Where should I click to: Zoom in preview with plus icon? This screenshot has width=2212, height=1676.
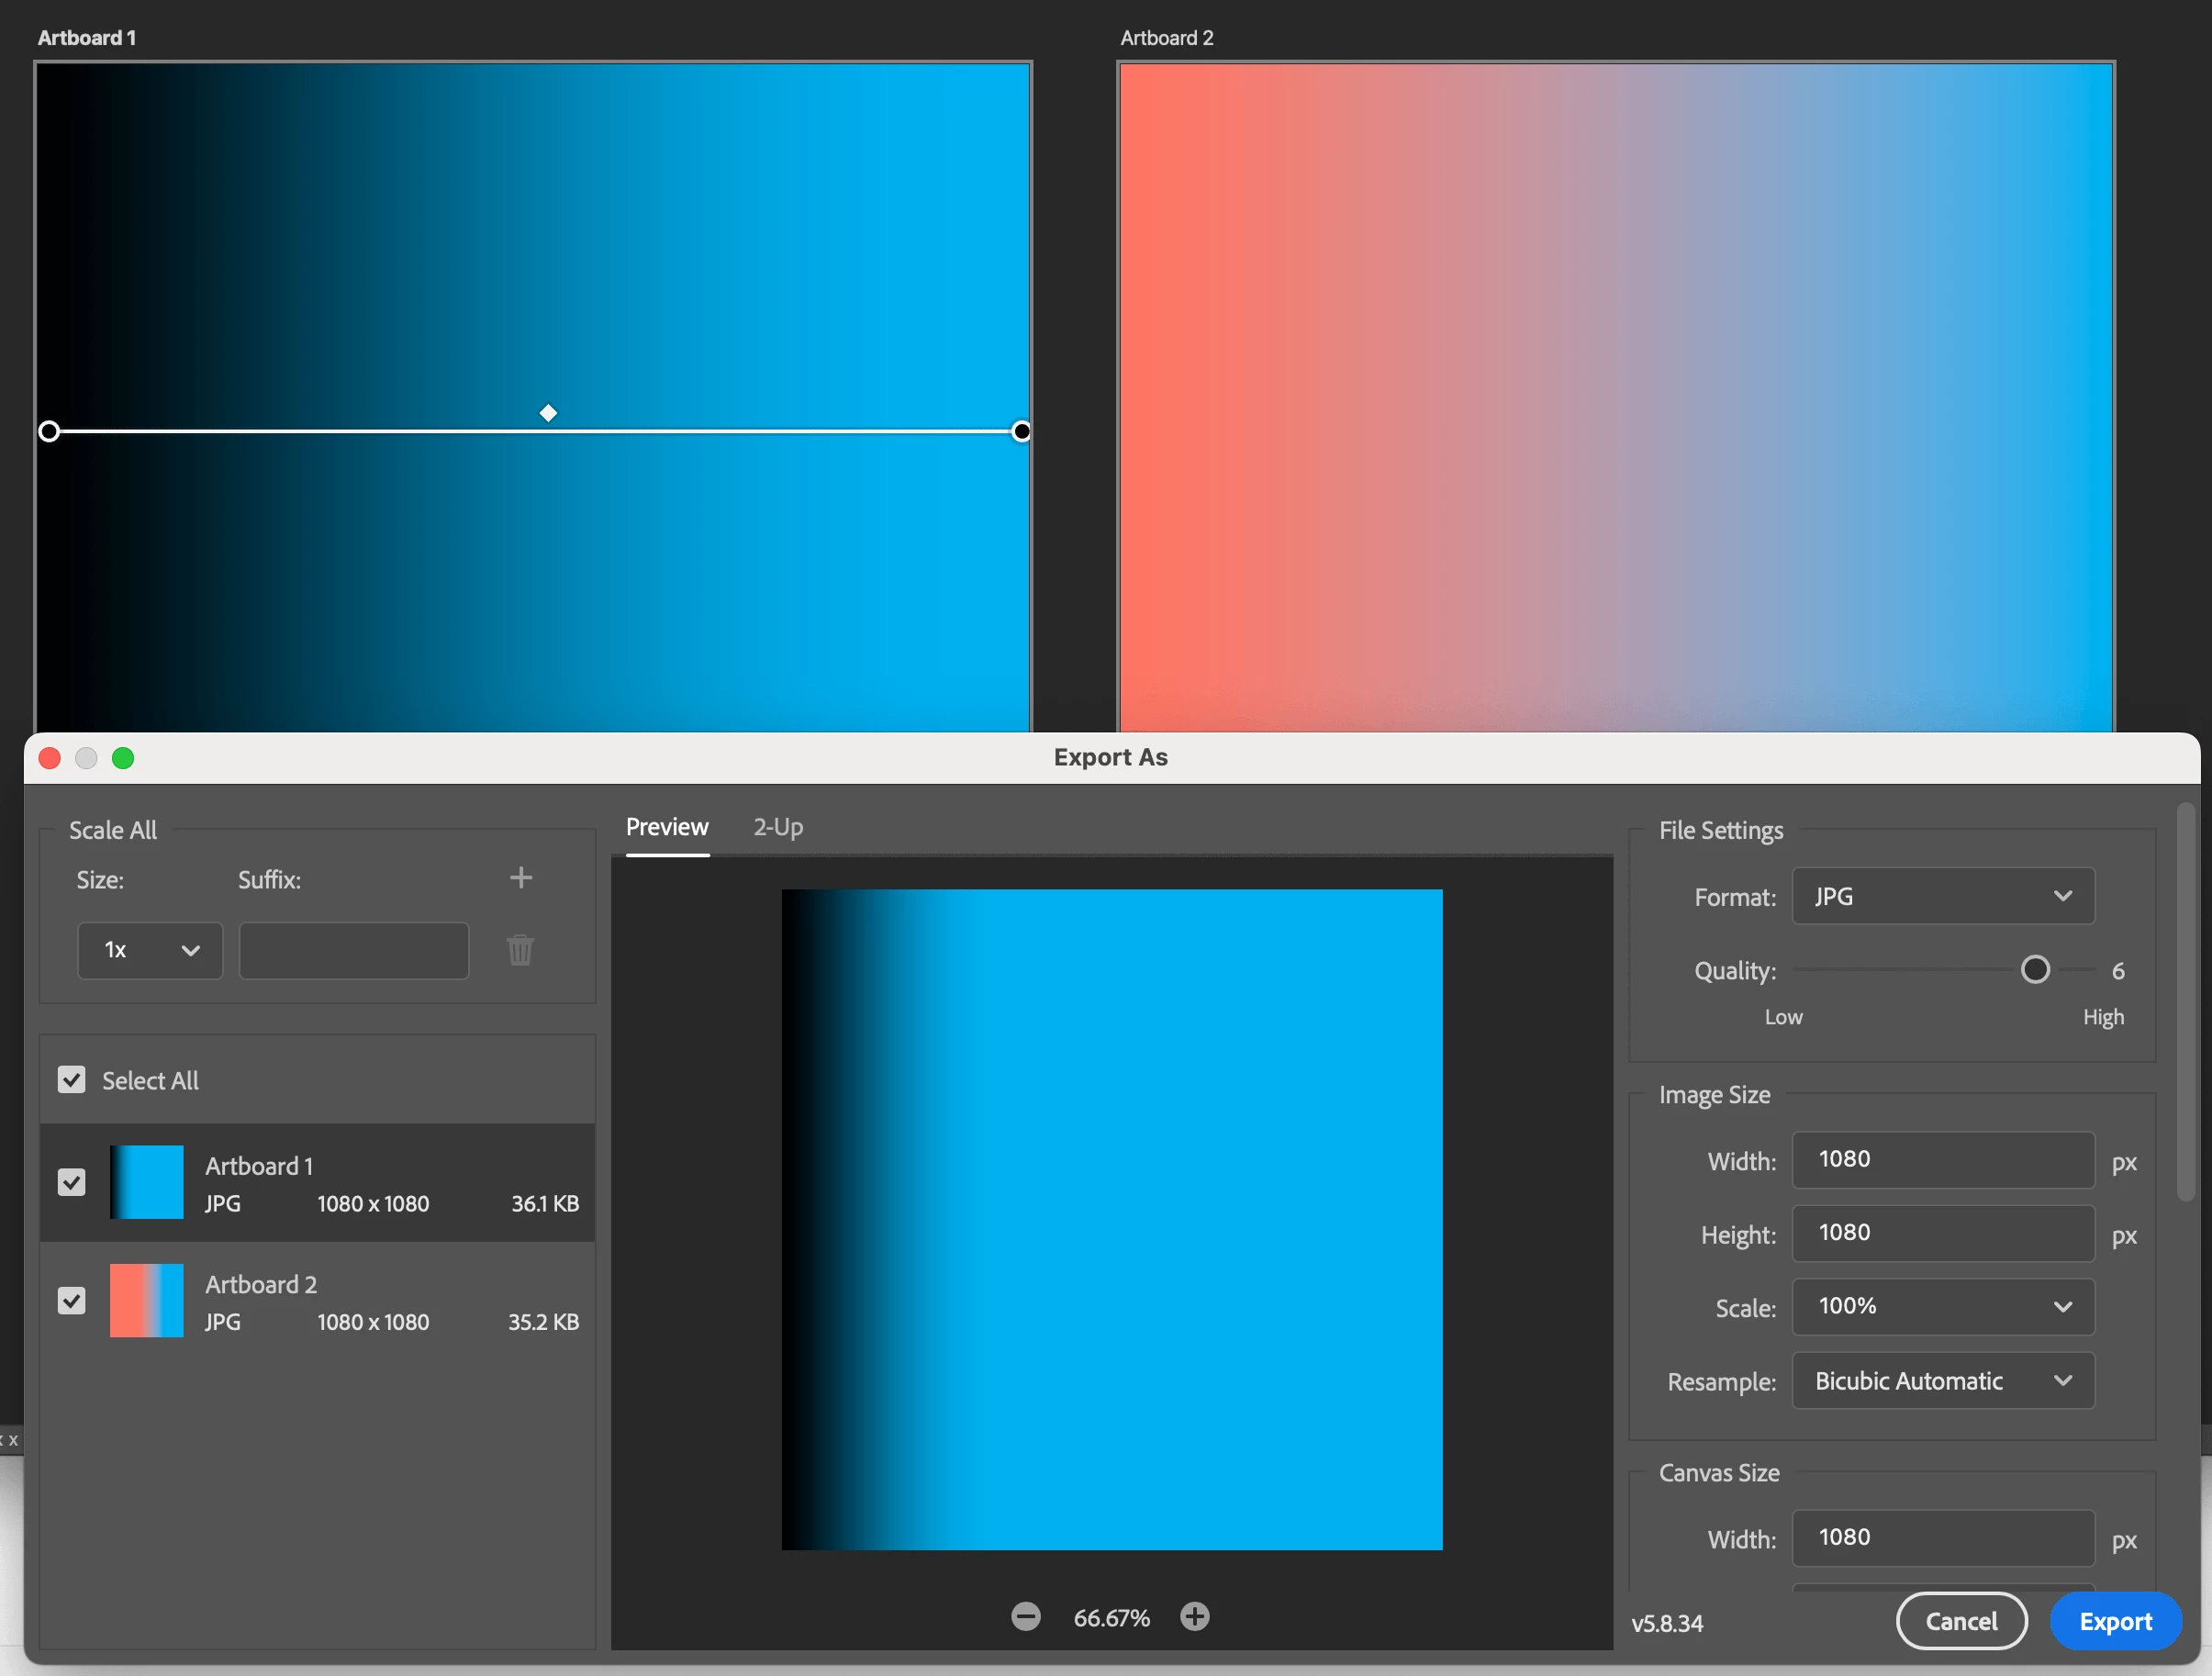1194,1617
